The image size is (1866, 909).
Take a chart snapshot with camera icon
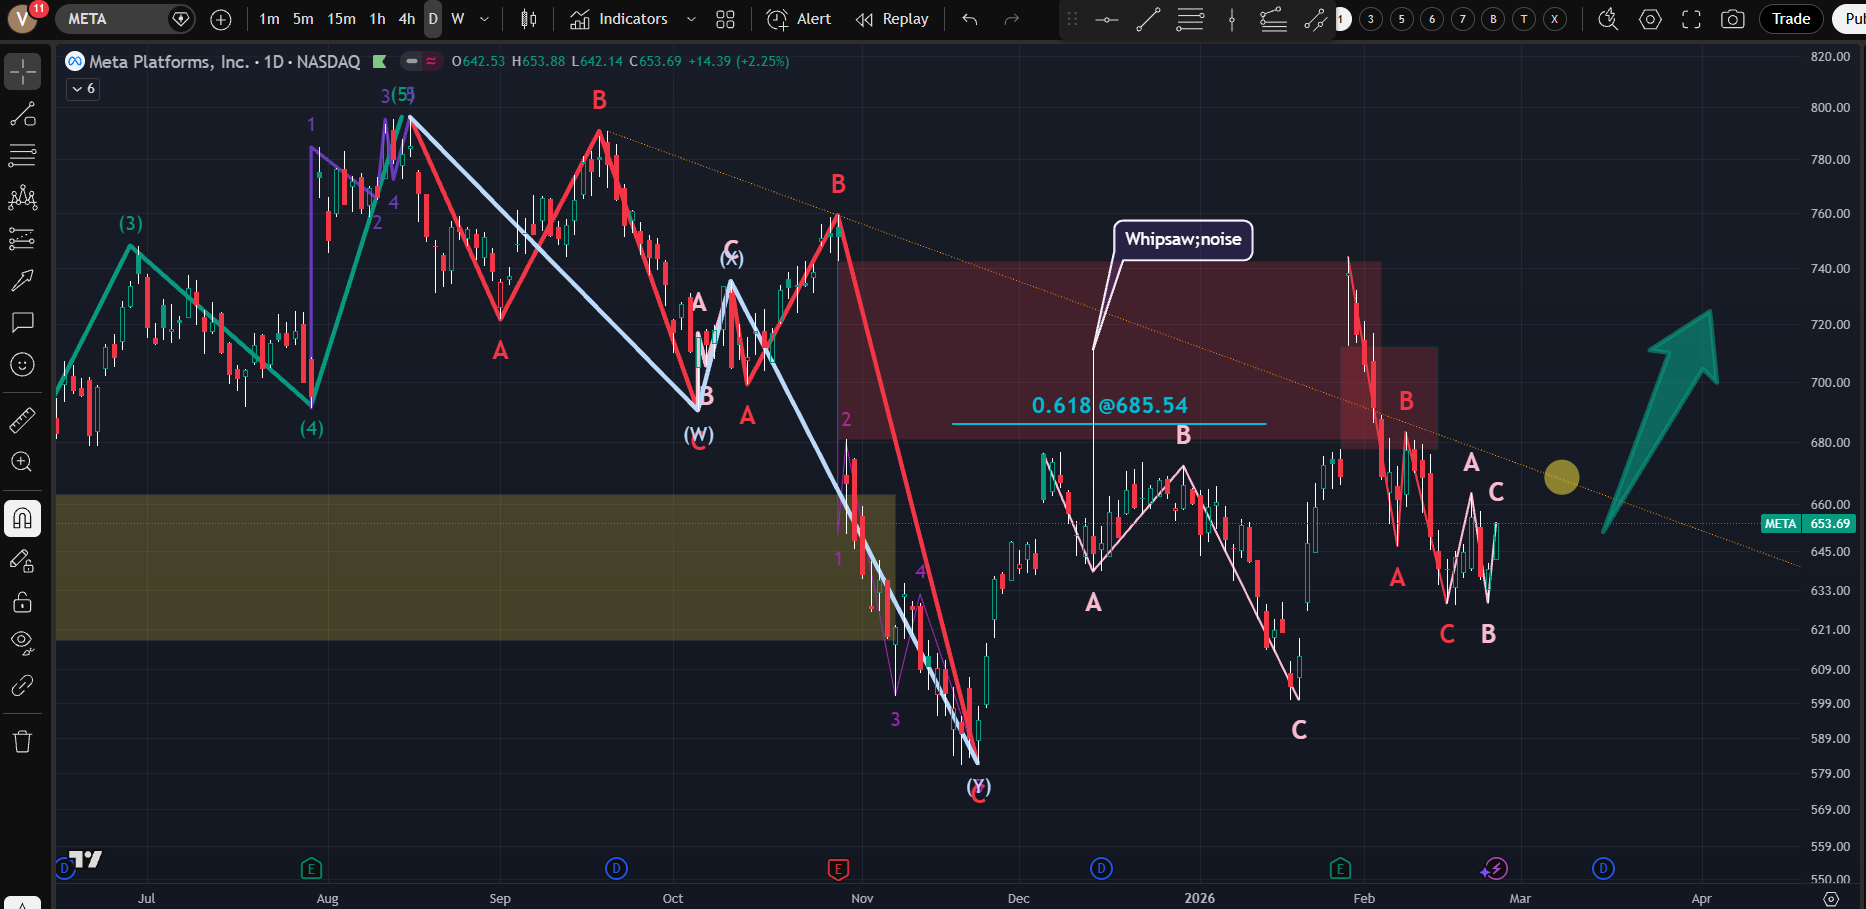coord(1733,19)
